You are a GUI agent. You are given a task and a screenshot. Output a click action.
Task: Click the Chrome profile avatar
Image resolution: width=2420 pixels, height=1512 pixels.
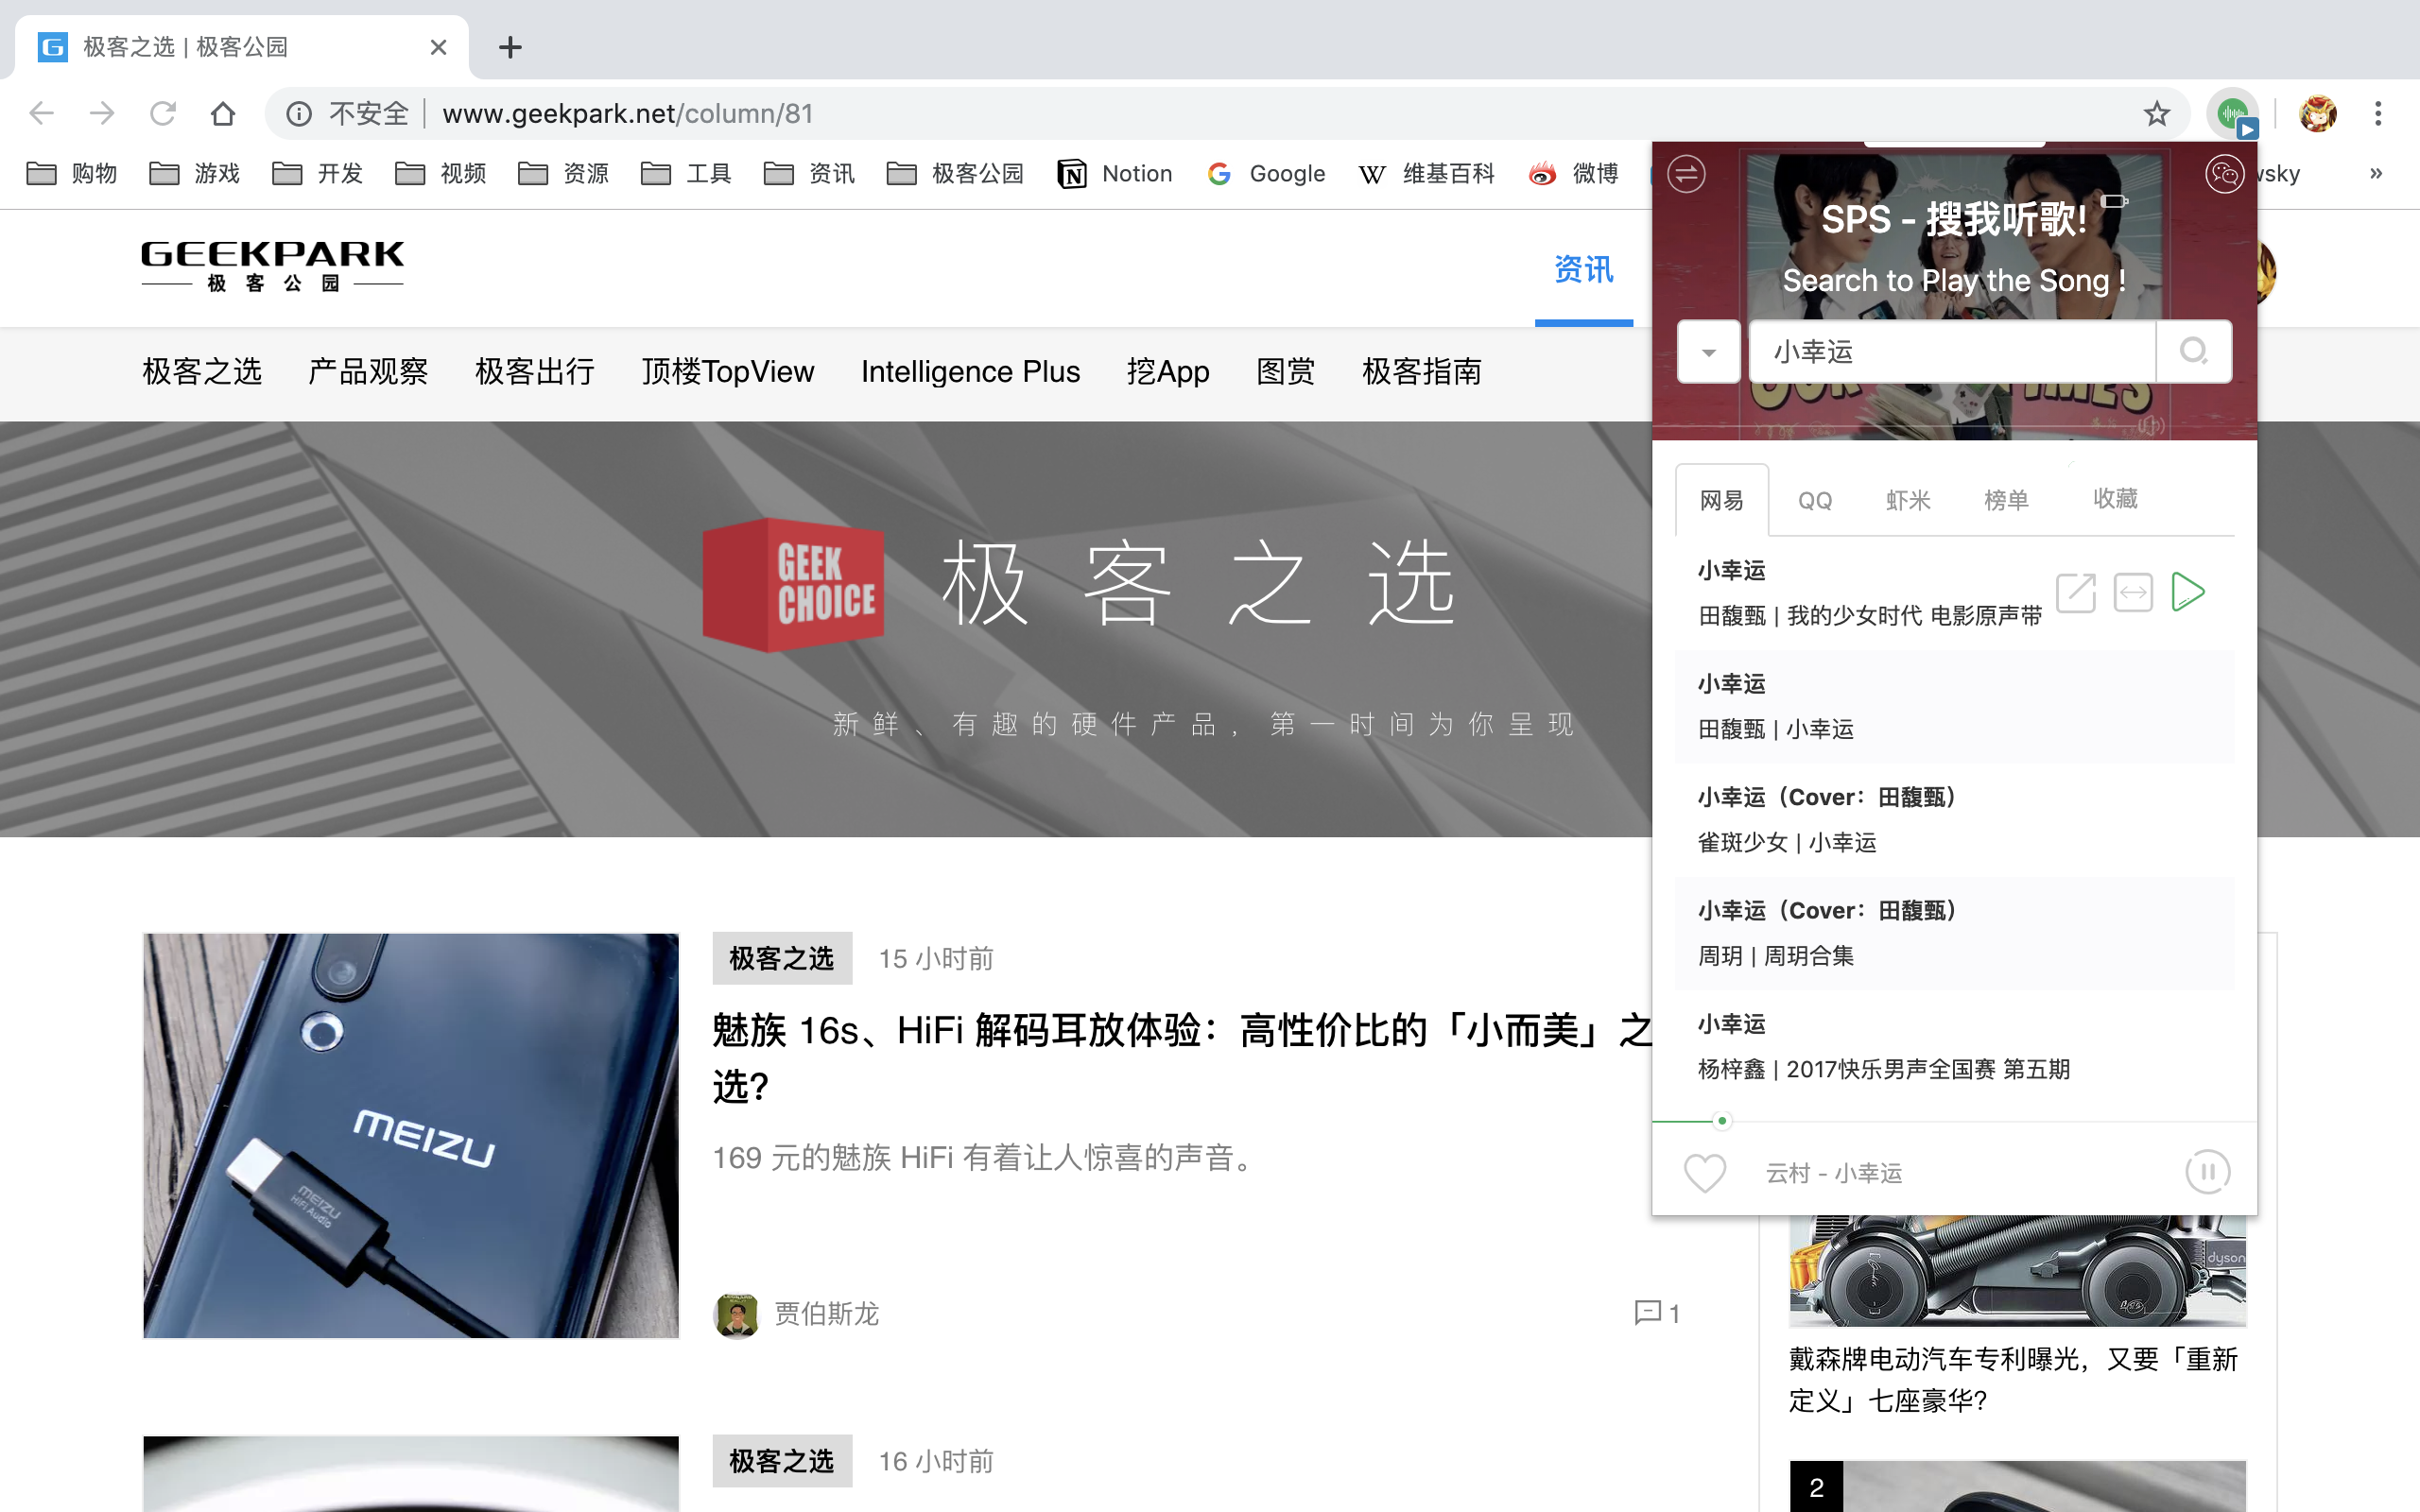click(x=2317, y=114)
